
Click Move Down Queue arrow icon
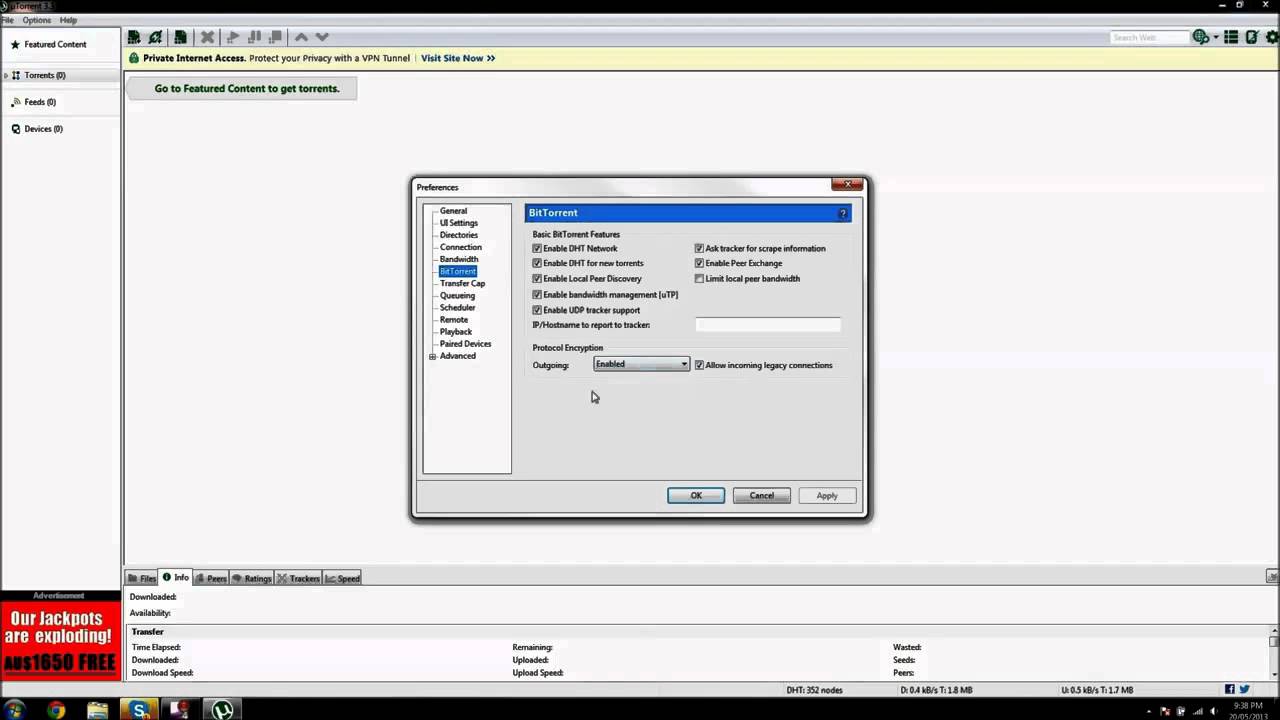(x=322, y=37)
